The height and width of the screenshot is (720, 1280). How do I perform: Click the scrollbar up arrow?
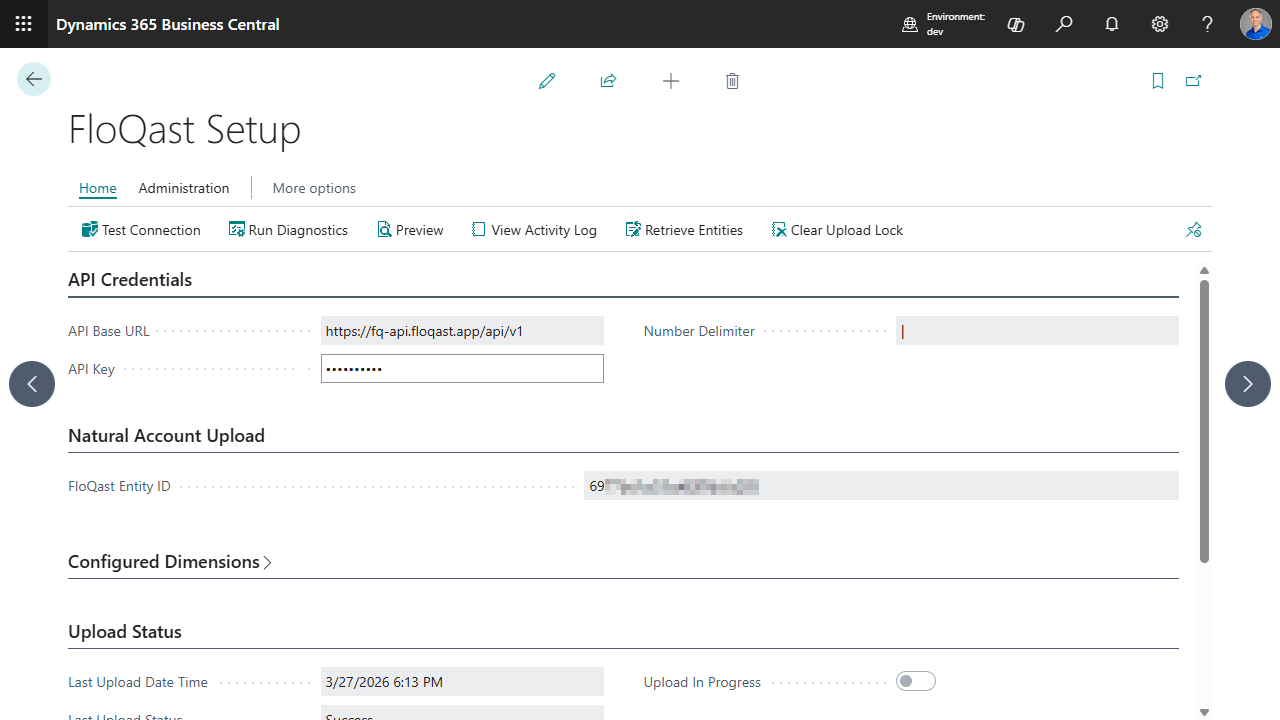(x=1204, y=271)
